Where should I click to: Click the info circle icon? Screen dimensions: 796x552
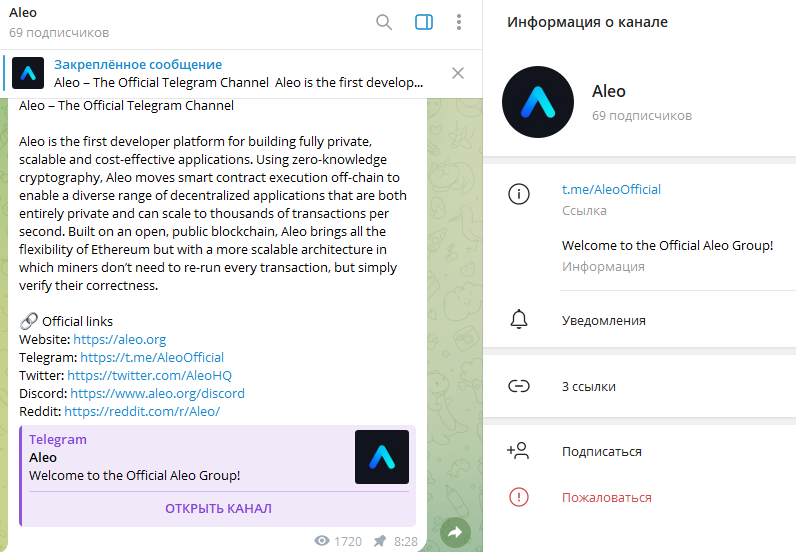pos(519,194)
